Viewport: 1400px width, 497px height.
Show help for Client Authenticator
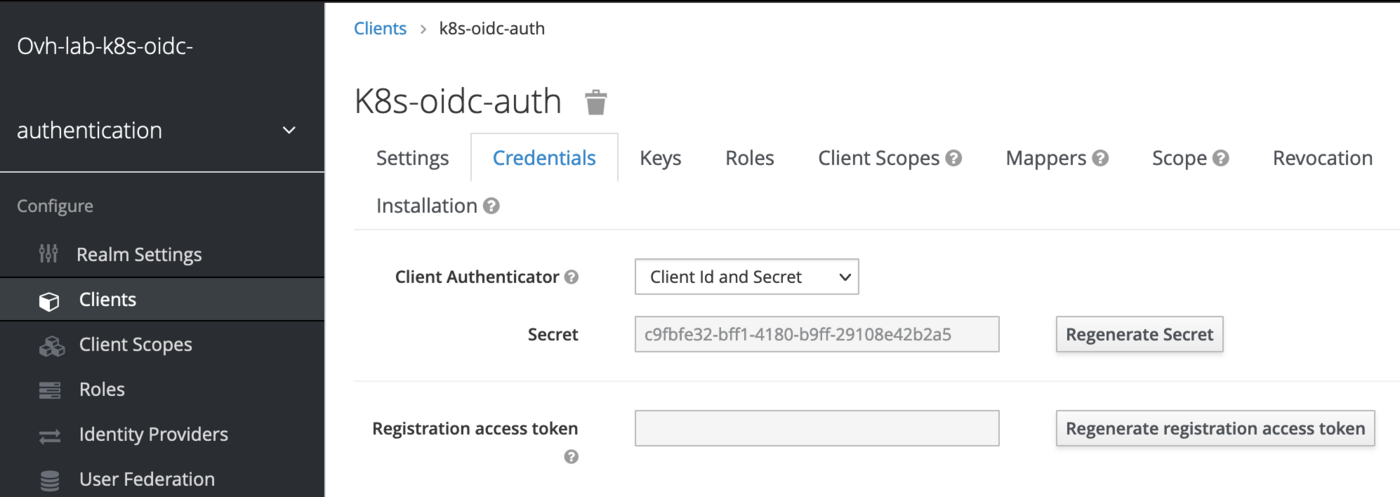(x=571, y=277)
